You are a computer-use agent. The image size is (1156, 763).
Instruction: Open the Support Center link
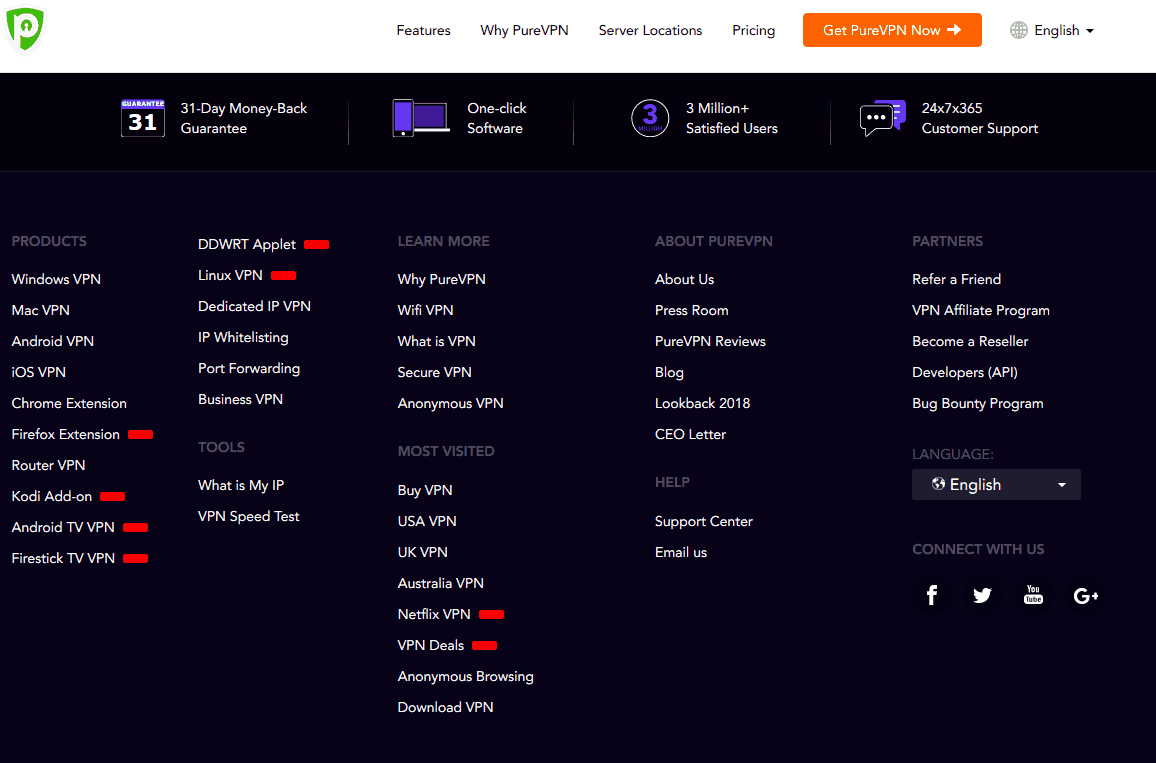[703, 521]
